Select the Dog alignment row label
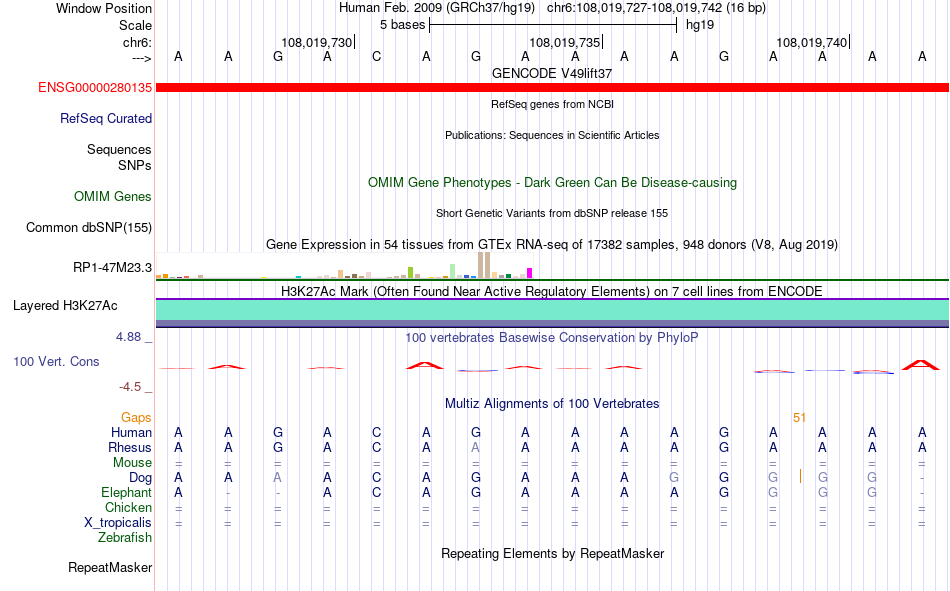This screenshot has width=950, height=591. [140, 478]
